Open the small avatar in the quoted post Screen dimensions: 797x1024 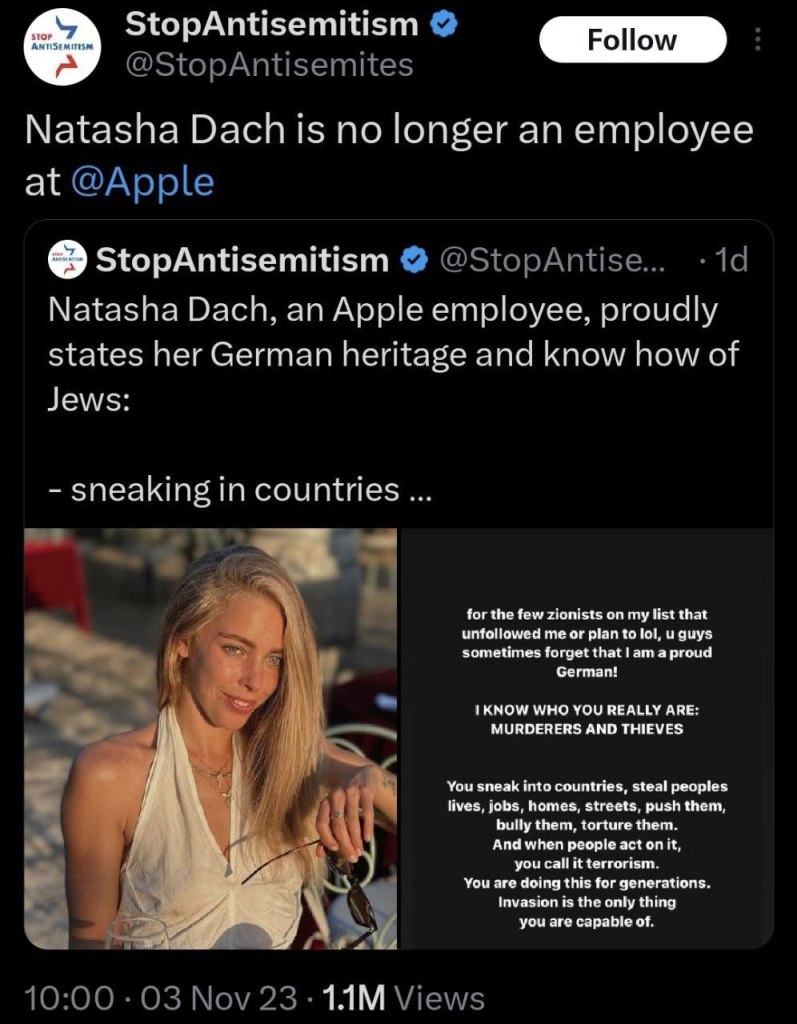pos(66,260)
